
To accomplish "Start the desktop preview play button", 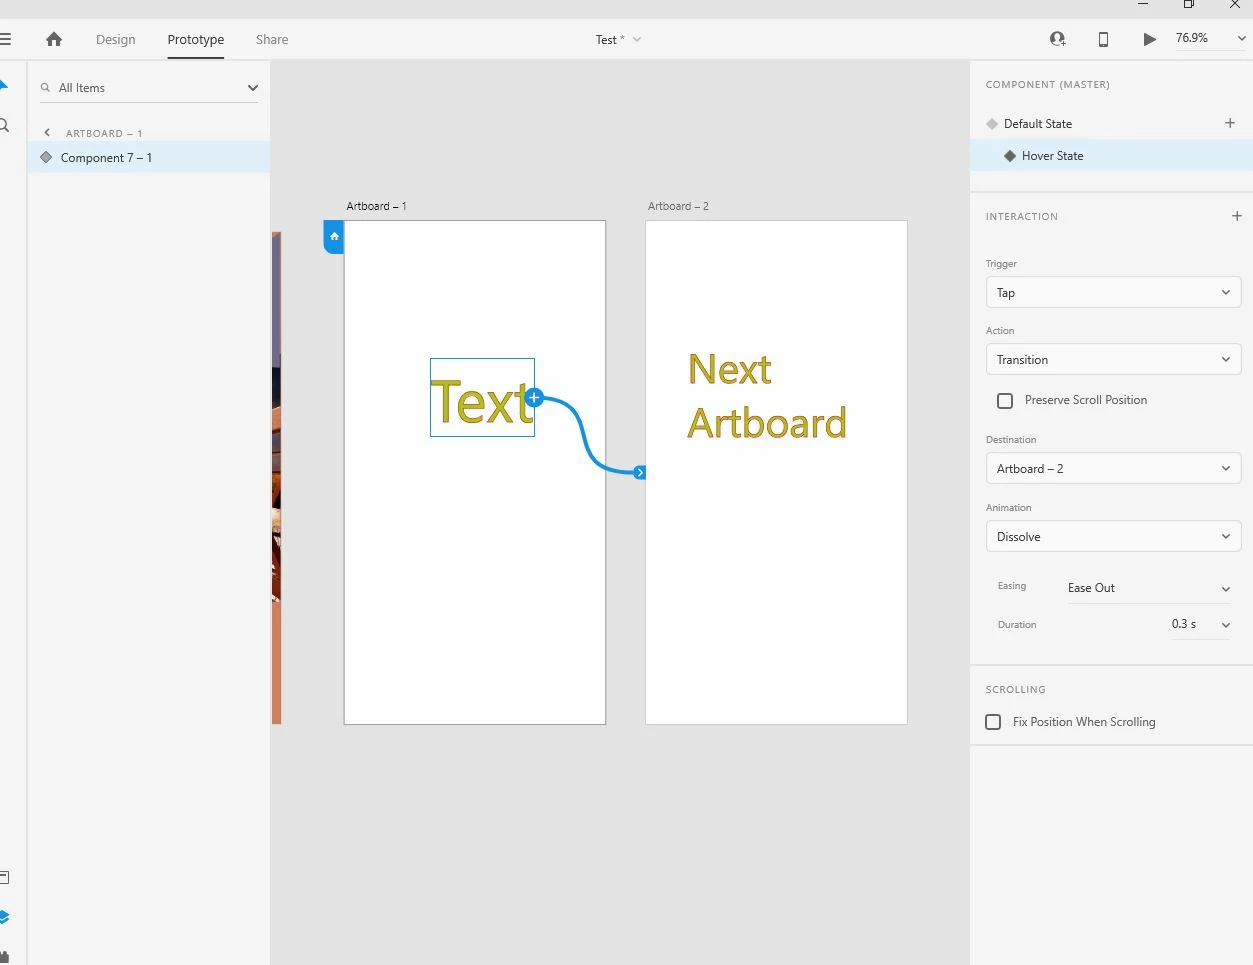I will tap(1149, 39).
